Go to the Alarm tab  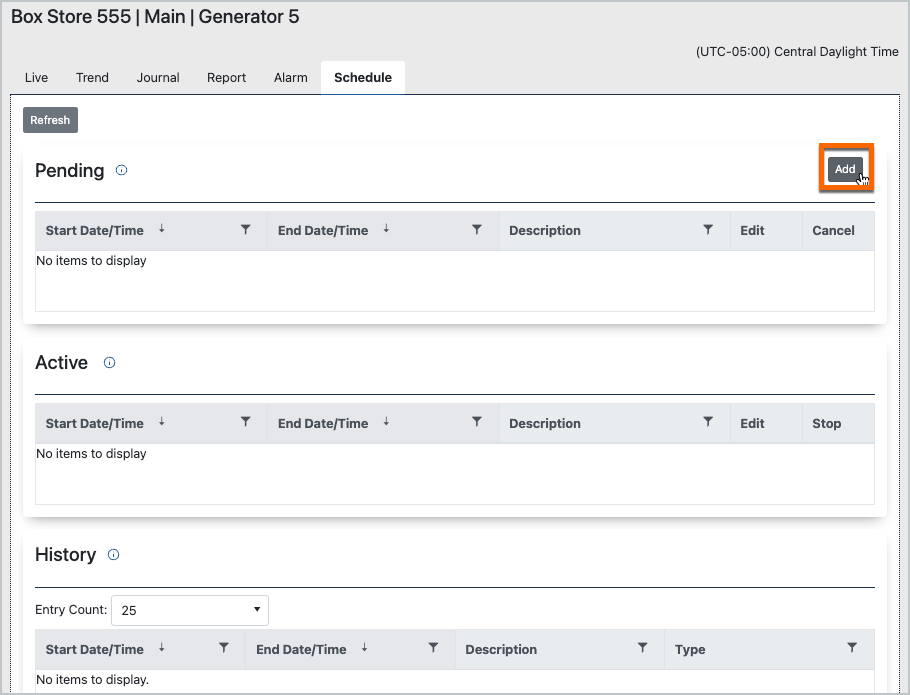pyautogui.click(x=291, y=78)
